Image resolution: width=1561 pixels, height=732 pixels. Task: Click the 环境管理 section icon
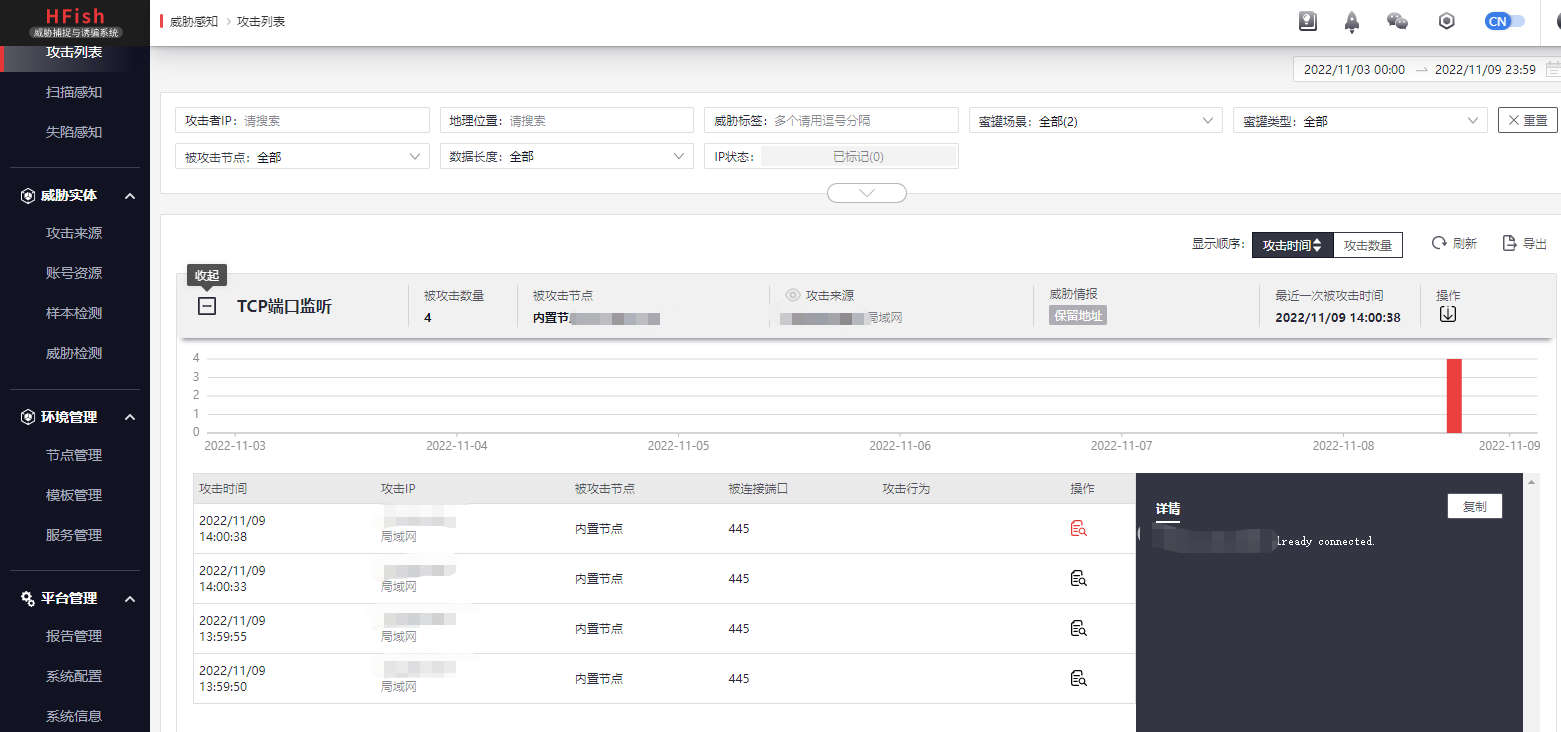[28, 417]
